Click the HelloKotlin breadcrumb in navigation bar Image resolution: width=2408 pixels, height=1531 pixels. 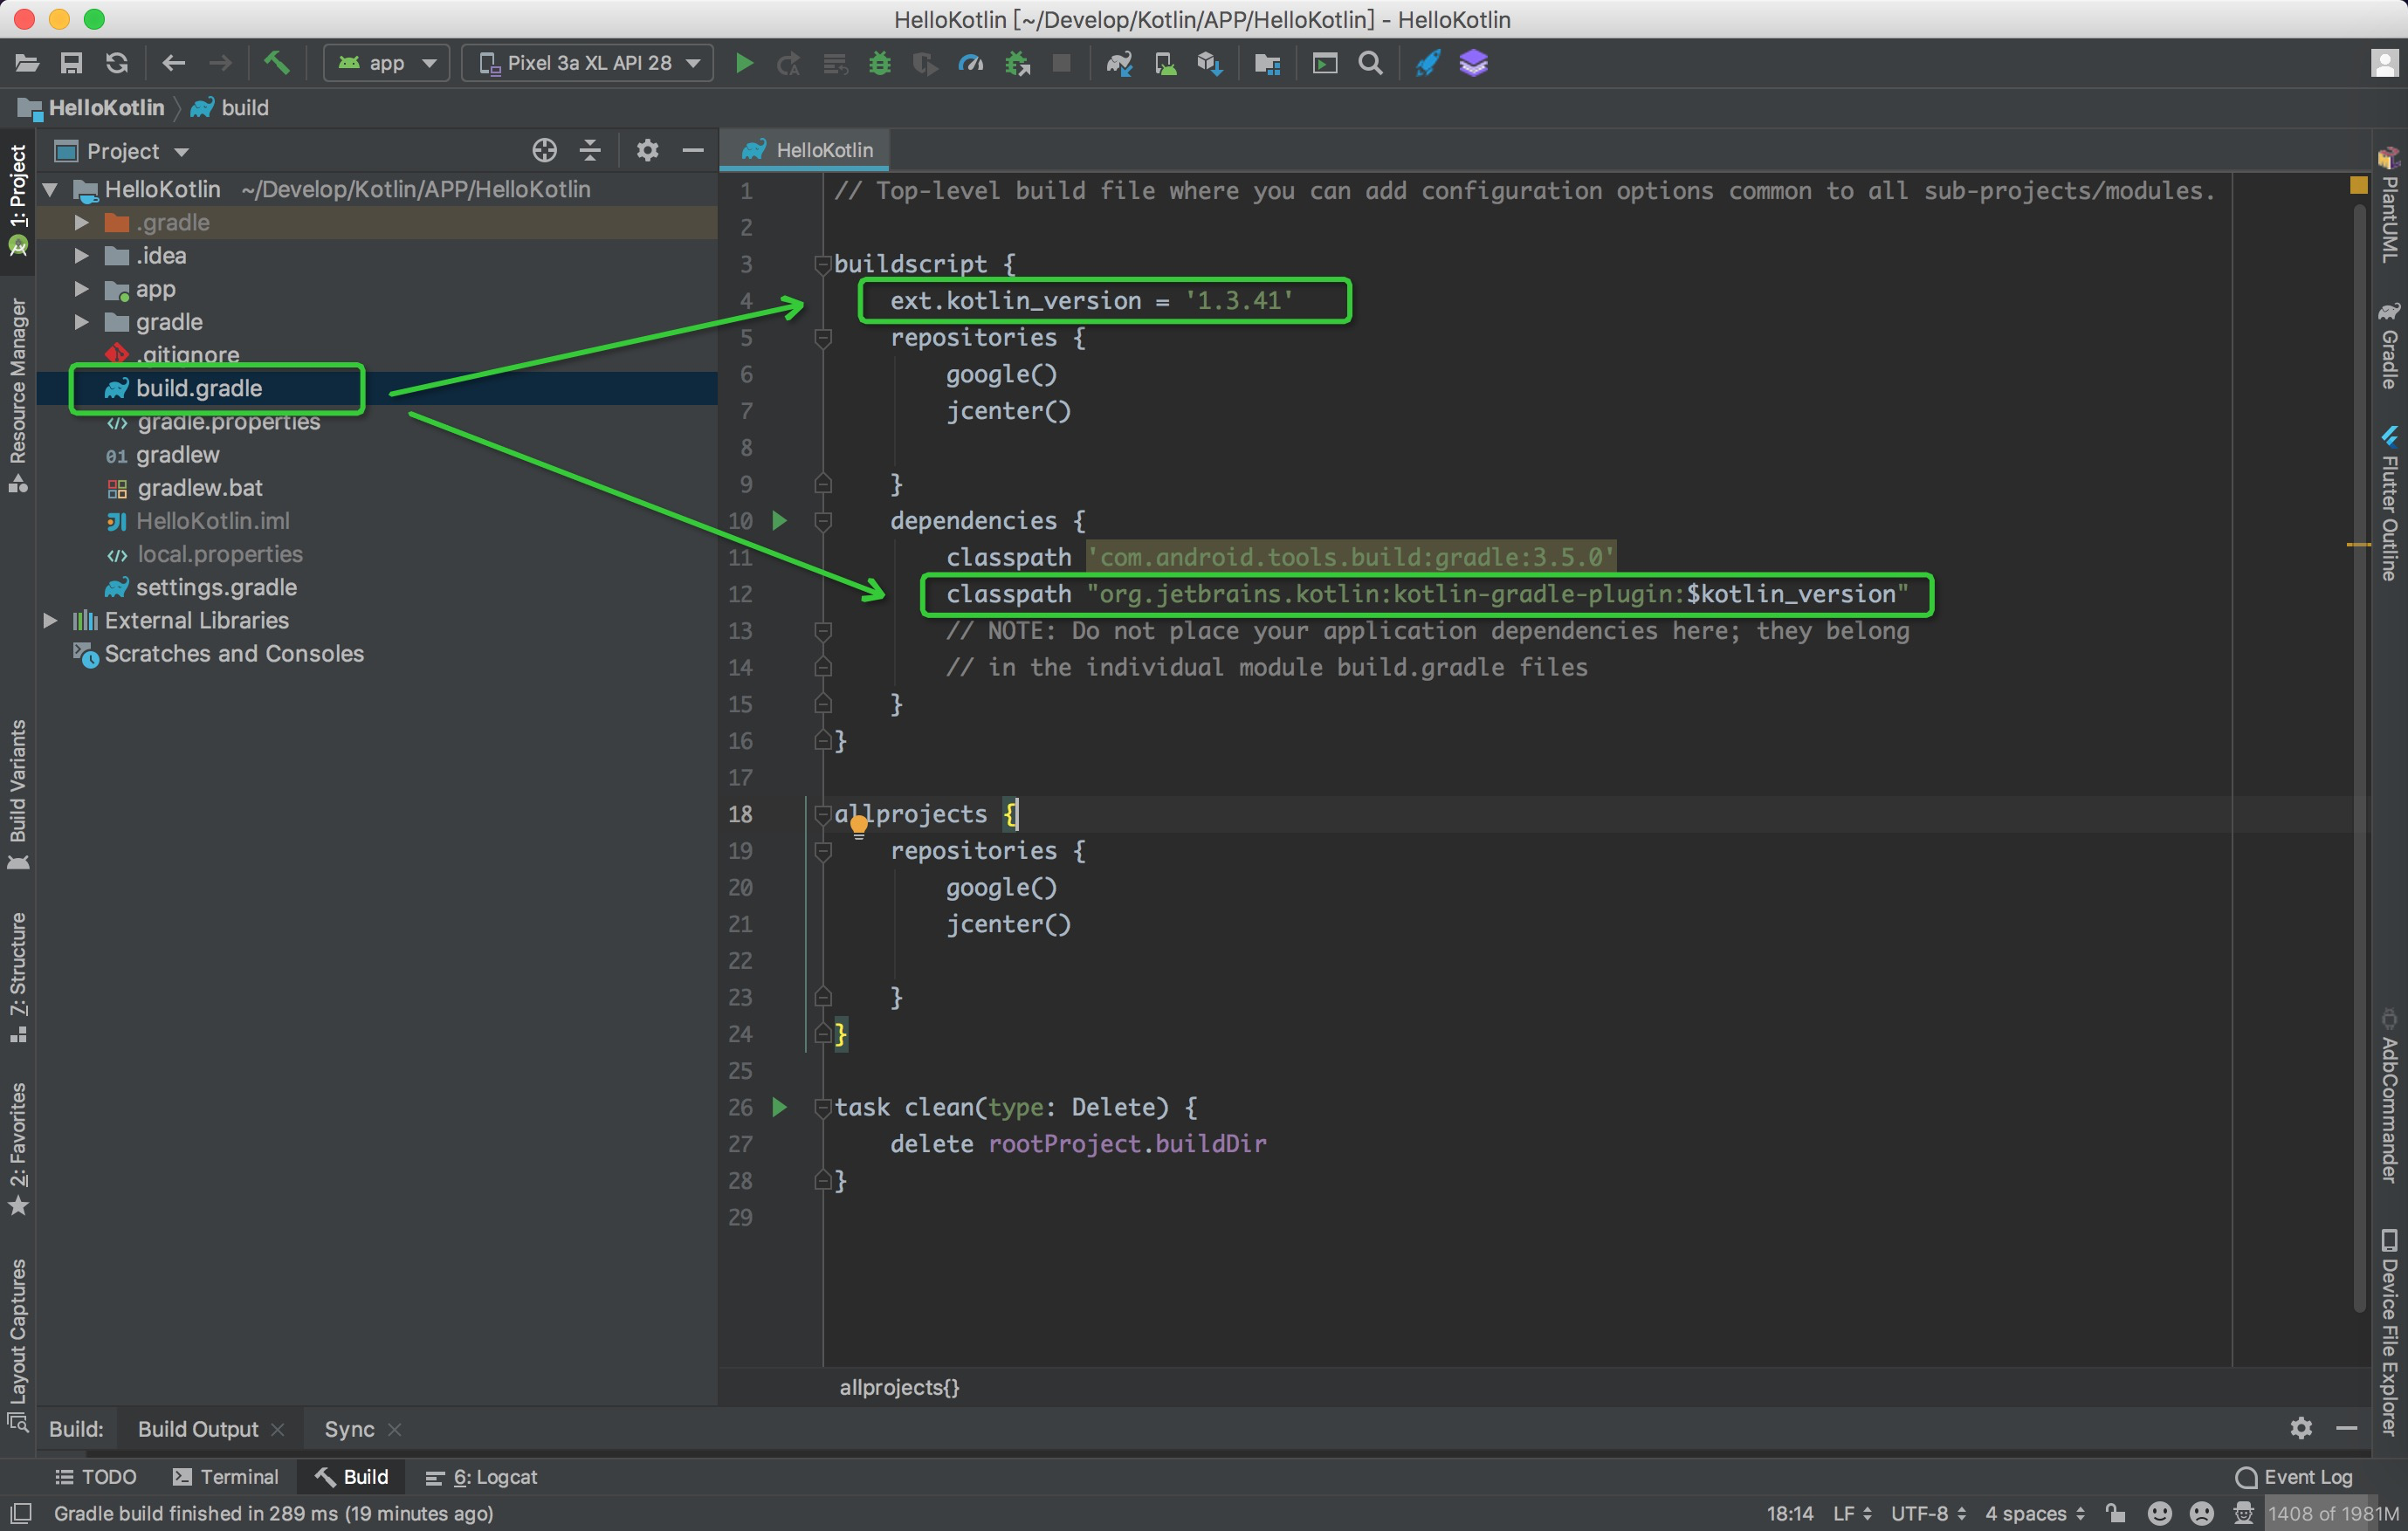[92, 108]
